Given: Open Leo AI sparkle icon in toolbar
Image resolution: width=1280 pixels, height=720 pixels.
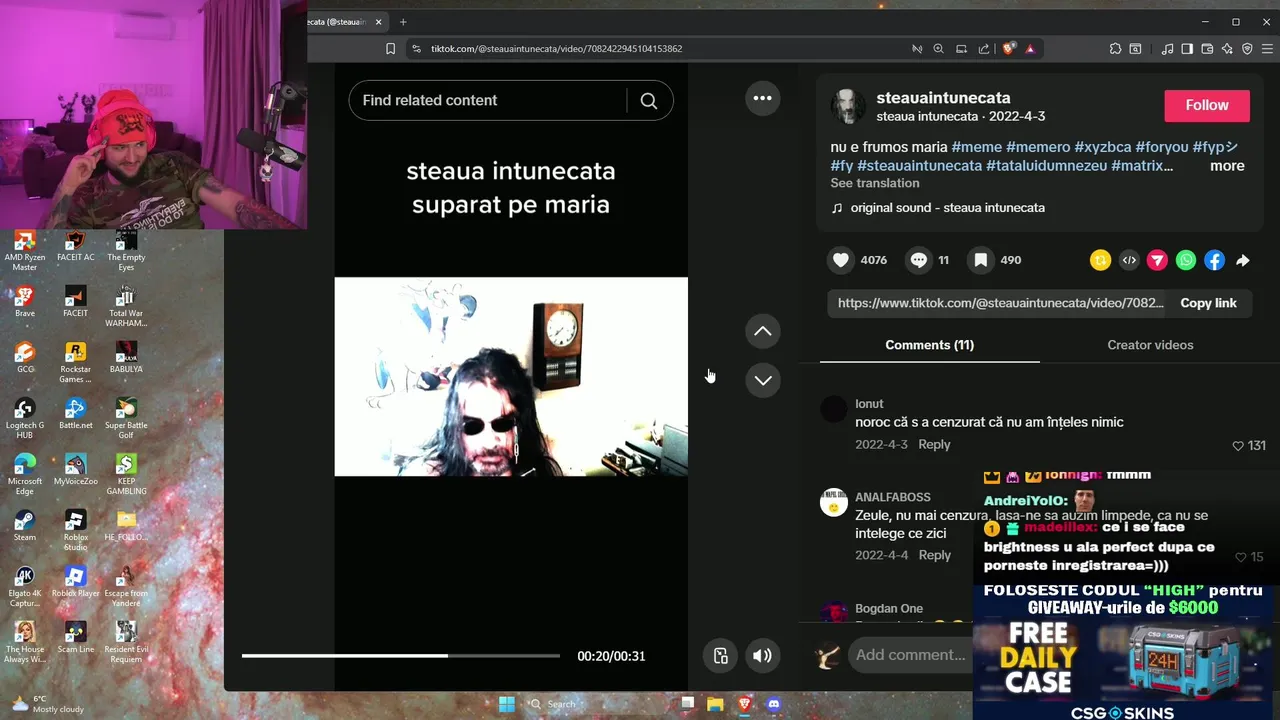Looking at the screenshot, I should [x=1227, y=48].
